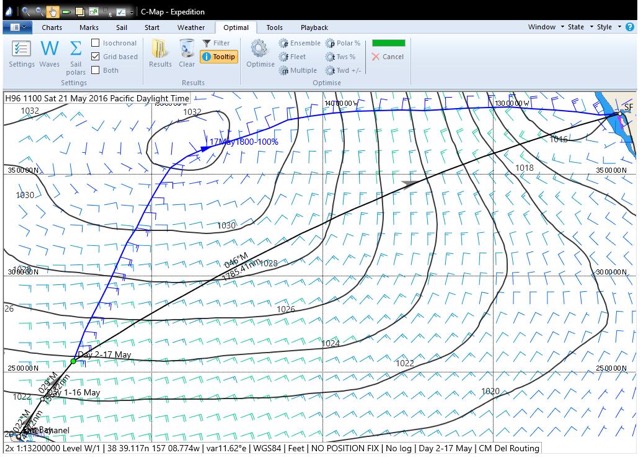
Task: Expand the Window dropdown menu
Action: pos(544,28)
